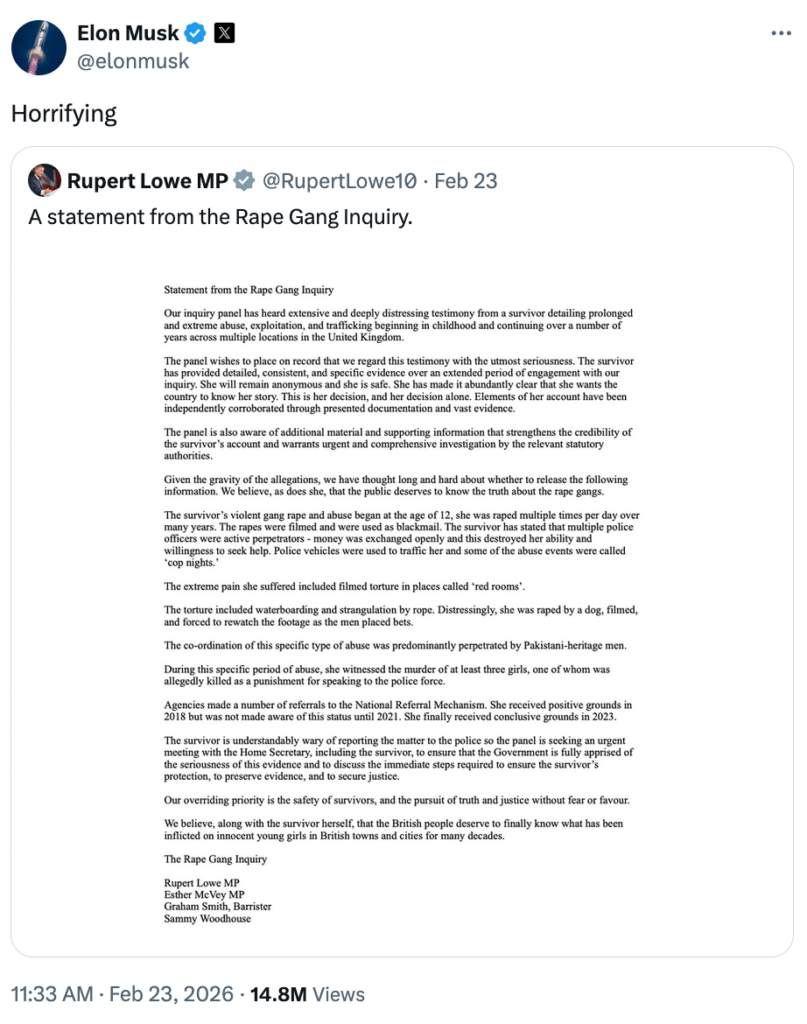Screen dimensions: 807x1024
Task: Click the "Sammy Woodhouse" signature in the statement image
Action: click(207, 918)
